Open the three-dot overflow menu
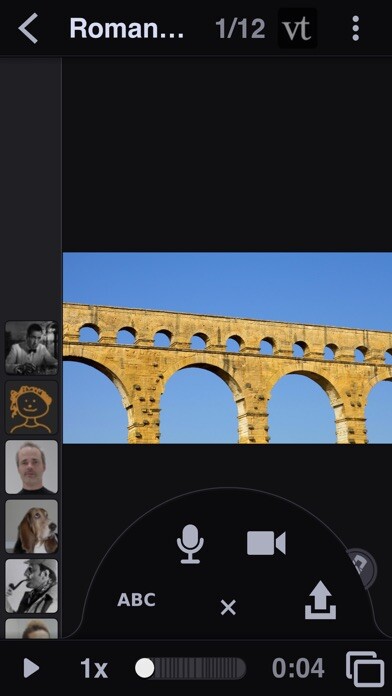This screenshot has height=696, width=392. pos(355,28)
